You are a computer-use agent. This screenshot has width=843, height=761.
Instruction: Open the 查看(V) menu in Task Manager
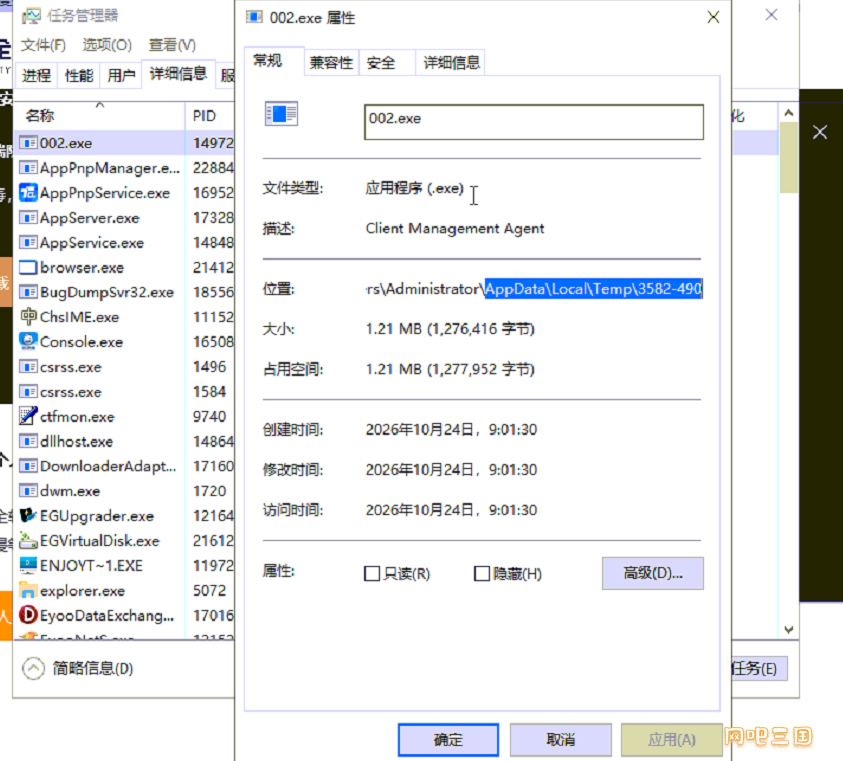[172, 45]
